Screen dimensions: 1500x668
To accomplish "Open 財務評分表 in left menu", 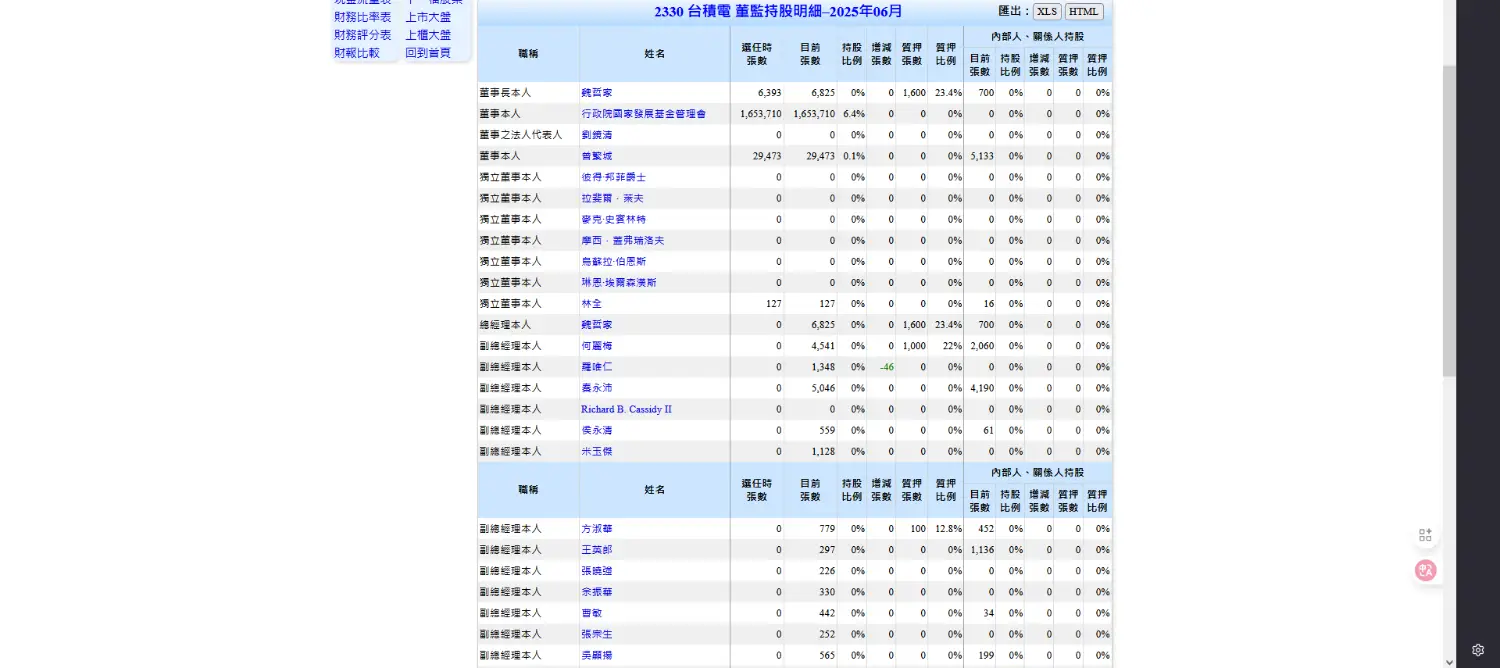I will point(362,35).
